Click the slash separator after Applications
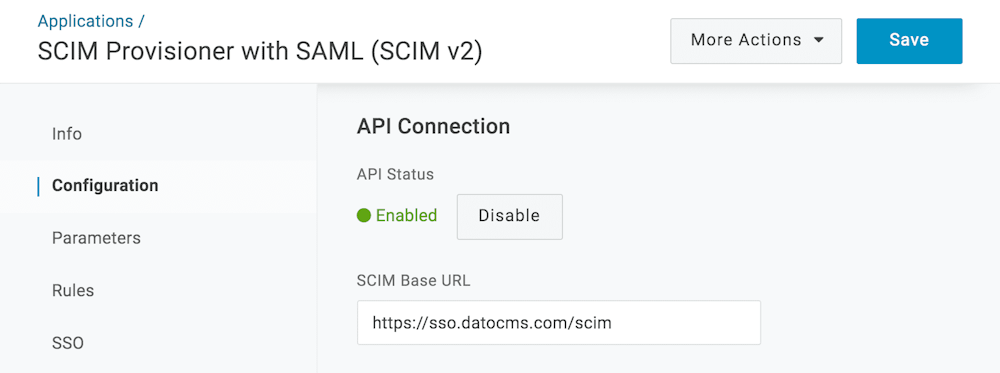Screen dimensions: 1000x373 (x=140, y=21)
